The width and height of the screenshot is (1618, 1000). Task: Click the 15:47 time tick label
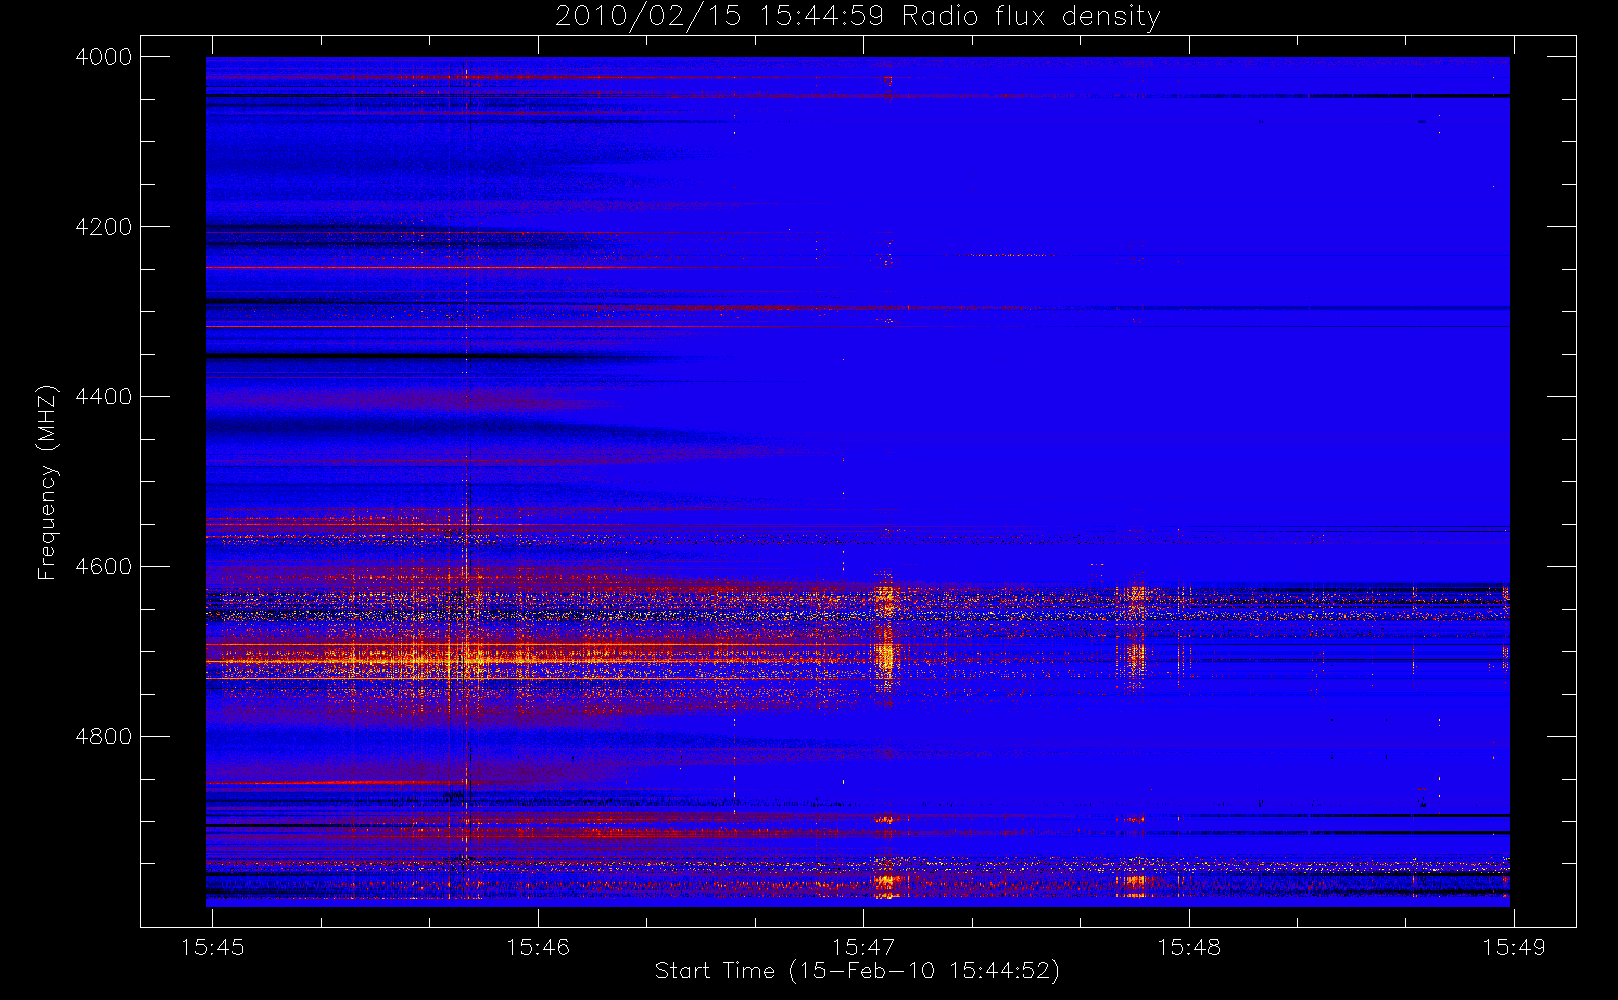(864, 947)
